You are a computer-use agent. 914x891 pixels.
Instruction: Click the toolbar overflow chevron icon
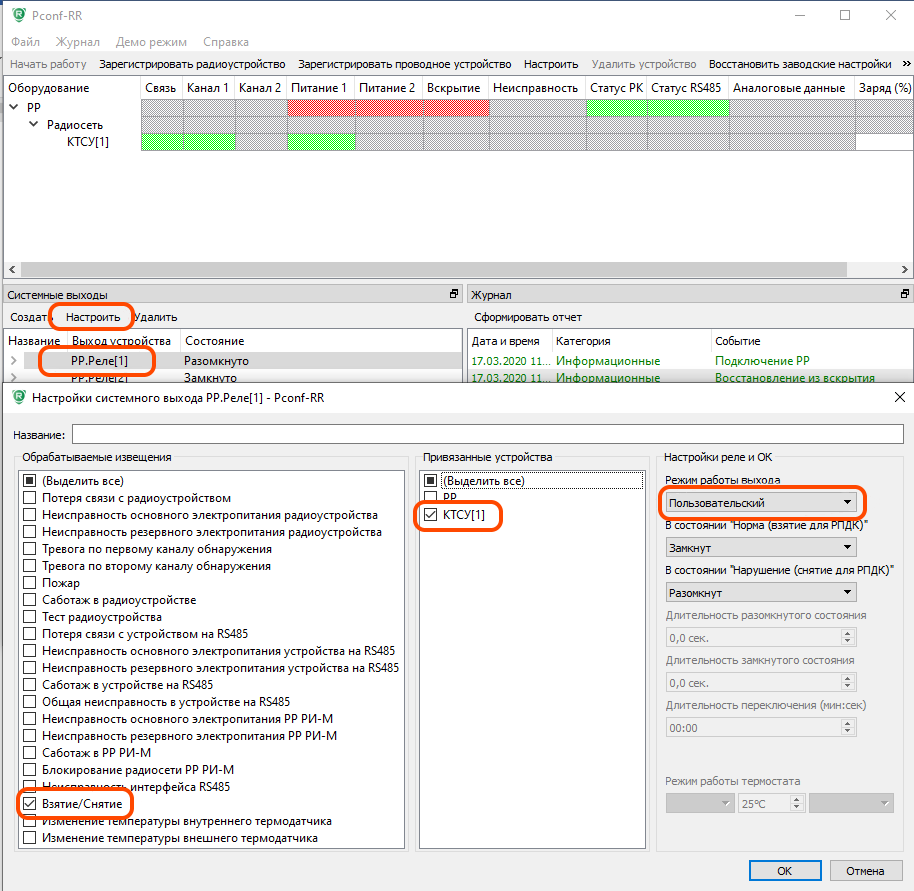coord(906,64)
